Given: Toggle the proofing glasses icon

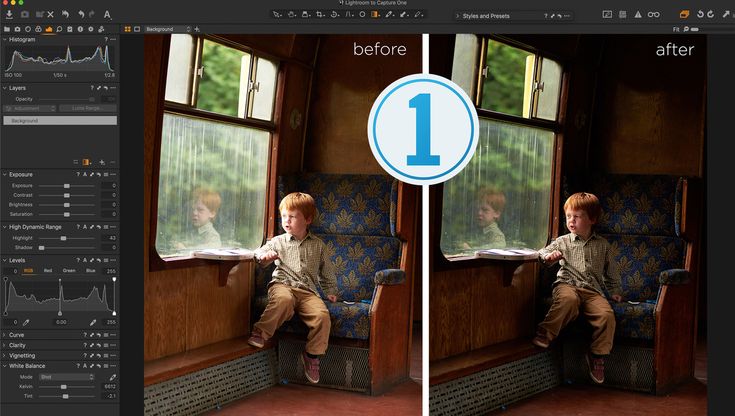Looking at the screenshot, I should click(x=653, y=15).
